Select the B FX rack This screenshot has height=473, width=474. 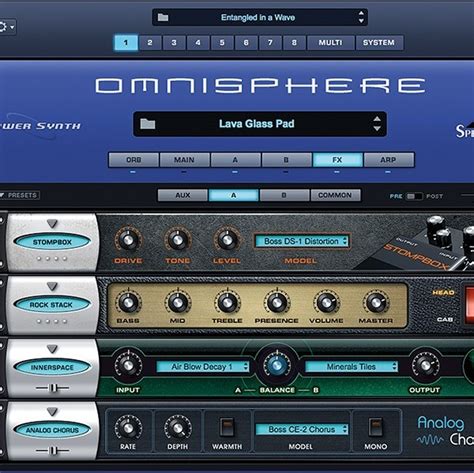tap(284, 195)
